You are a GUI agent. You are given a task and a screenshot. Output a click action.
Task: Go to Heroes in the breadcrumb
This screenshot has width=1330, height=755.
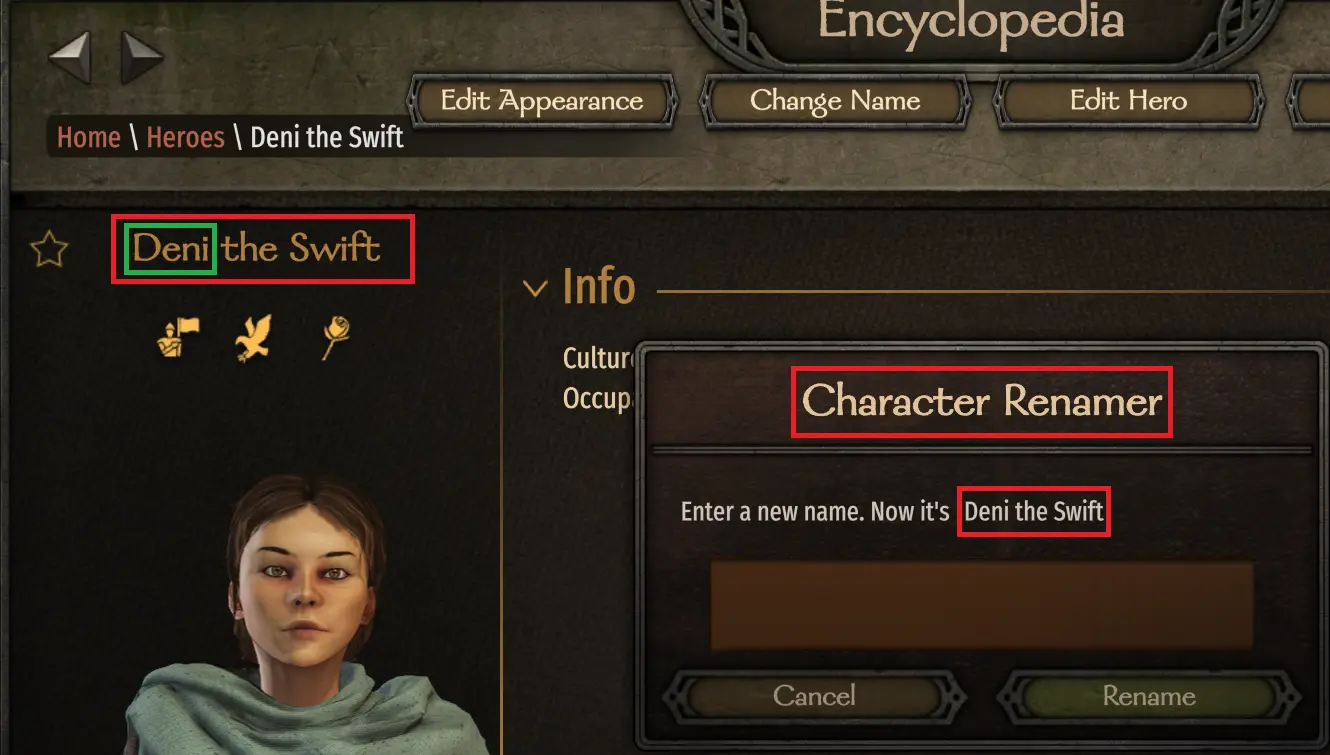pos(185,137)
